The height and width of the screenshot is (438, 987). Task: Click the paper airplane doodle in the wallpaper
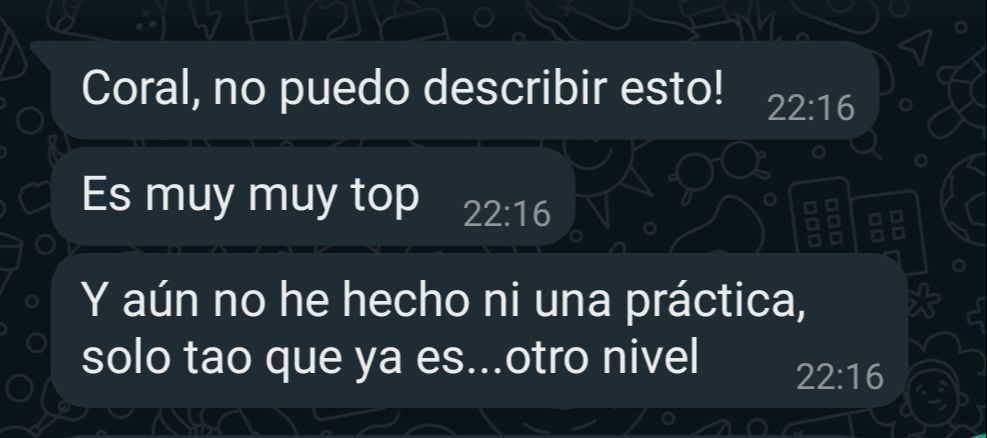pyautogui.click(x=915, y=47)
